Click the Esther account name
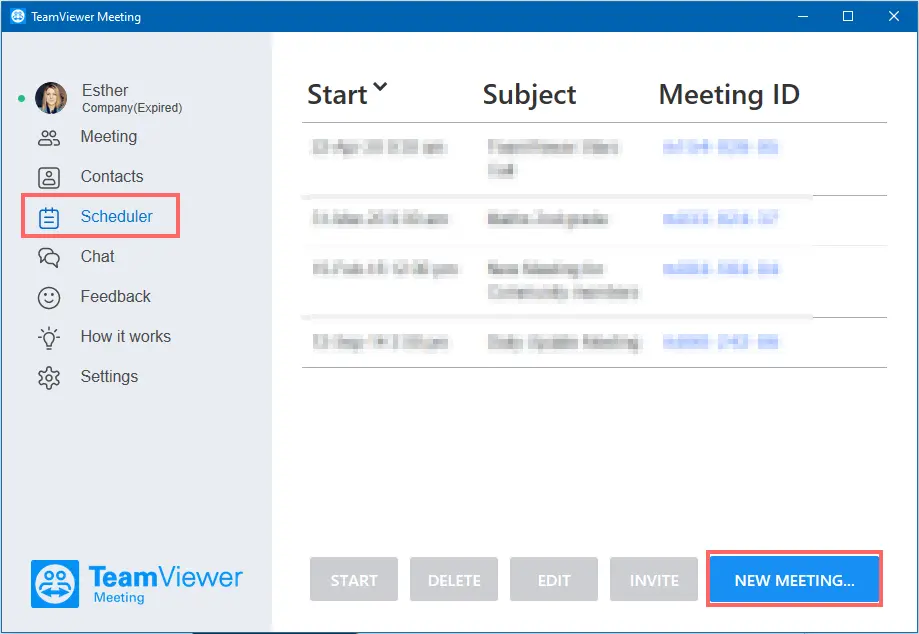 [x=105, y=90]
